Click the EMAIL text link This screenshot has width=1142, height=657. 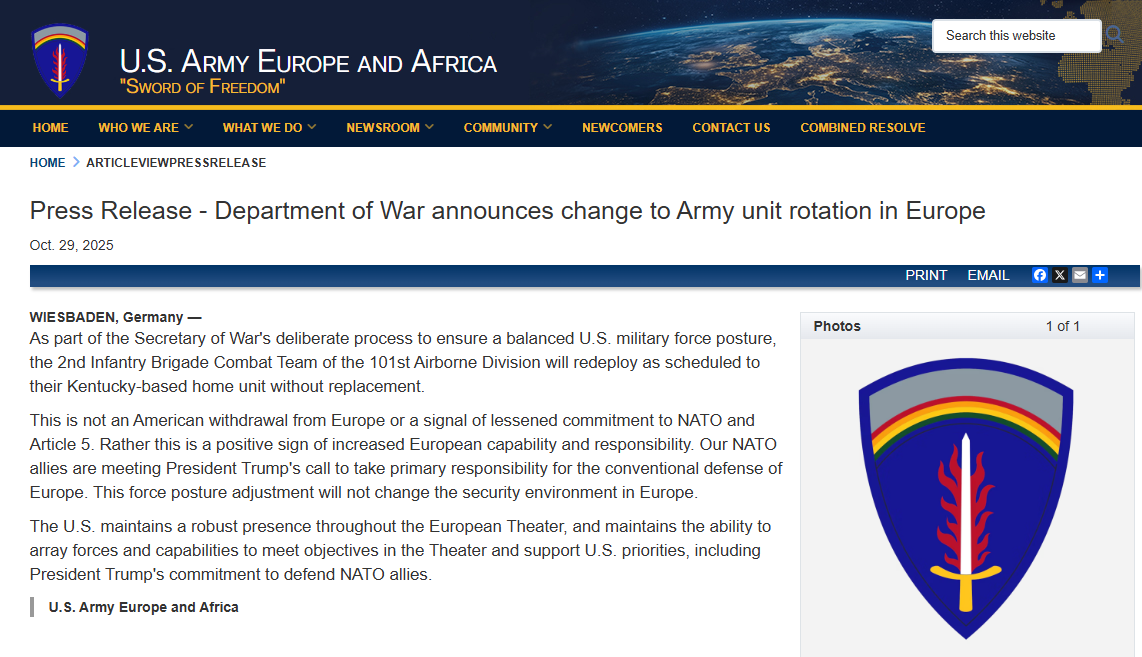(x=988, y=275)
